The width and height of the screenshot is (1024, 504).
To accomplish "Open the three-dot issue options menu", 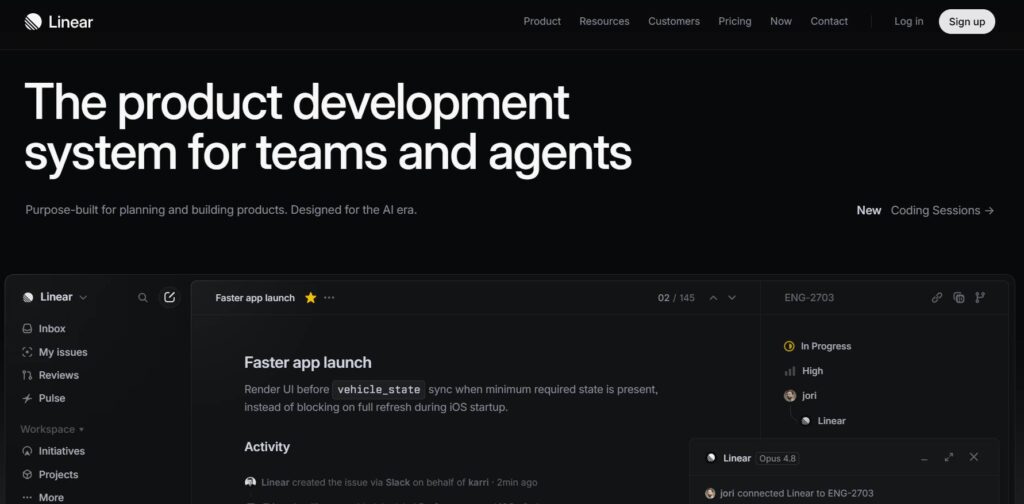I will (329, 298).
